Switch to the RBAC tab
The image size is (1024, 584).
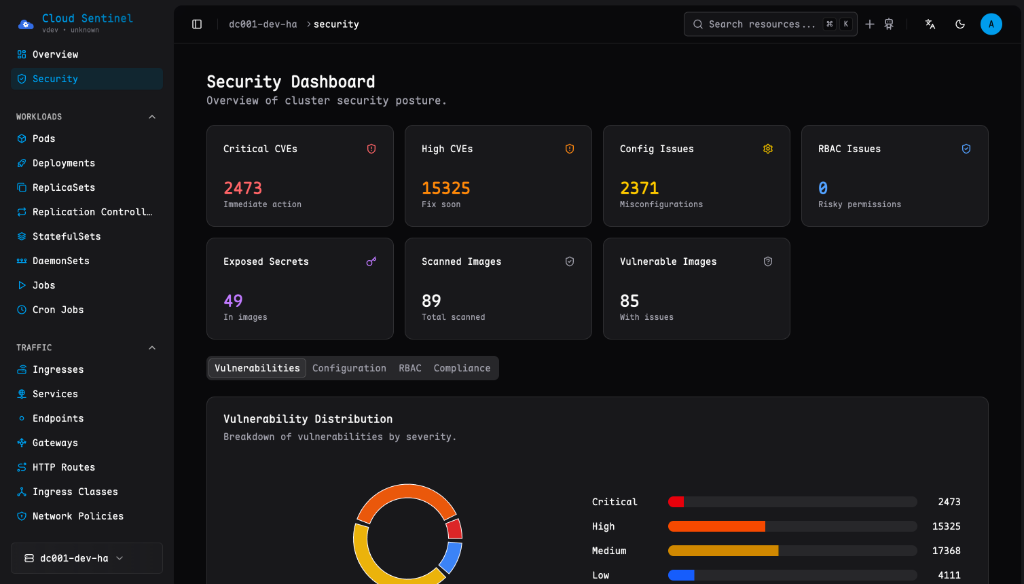[410, 367]
